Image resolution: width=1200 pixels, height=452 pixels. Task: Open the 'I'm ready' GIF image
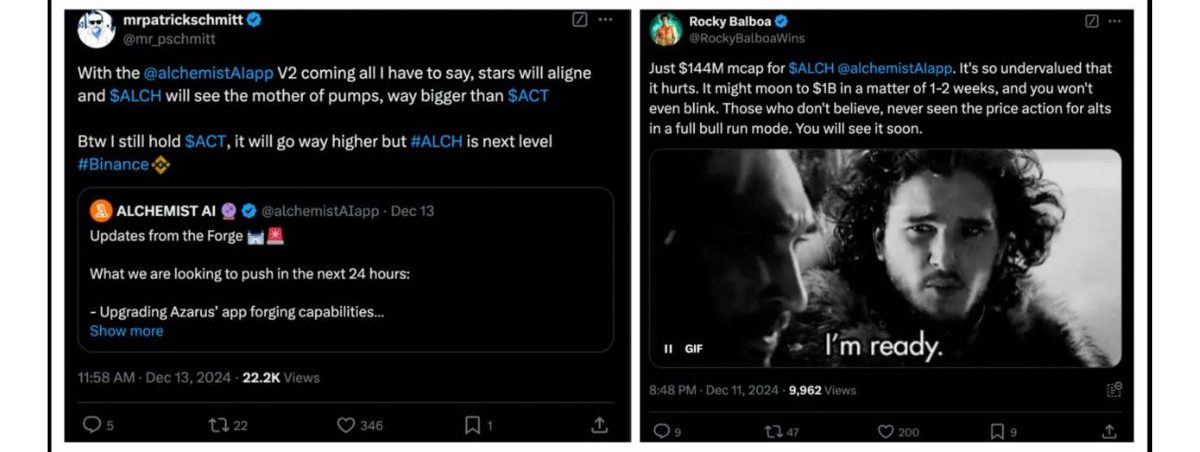click(x=885, y=258)
